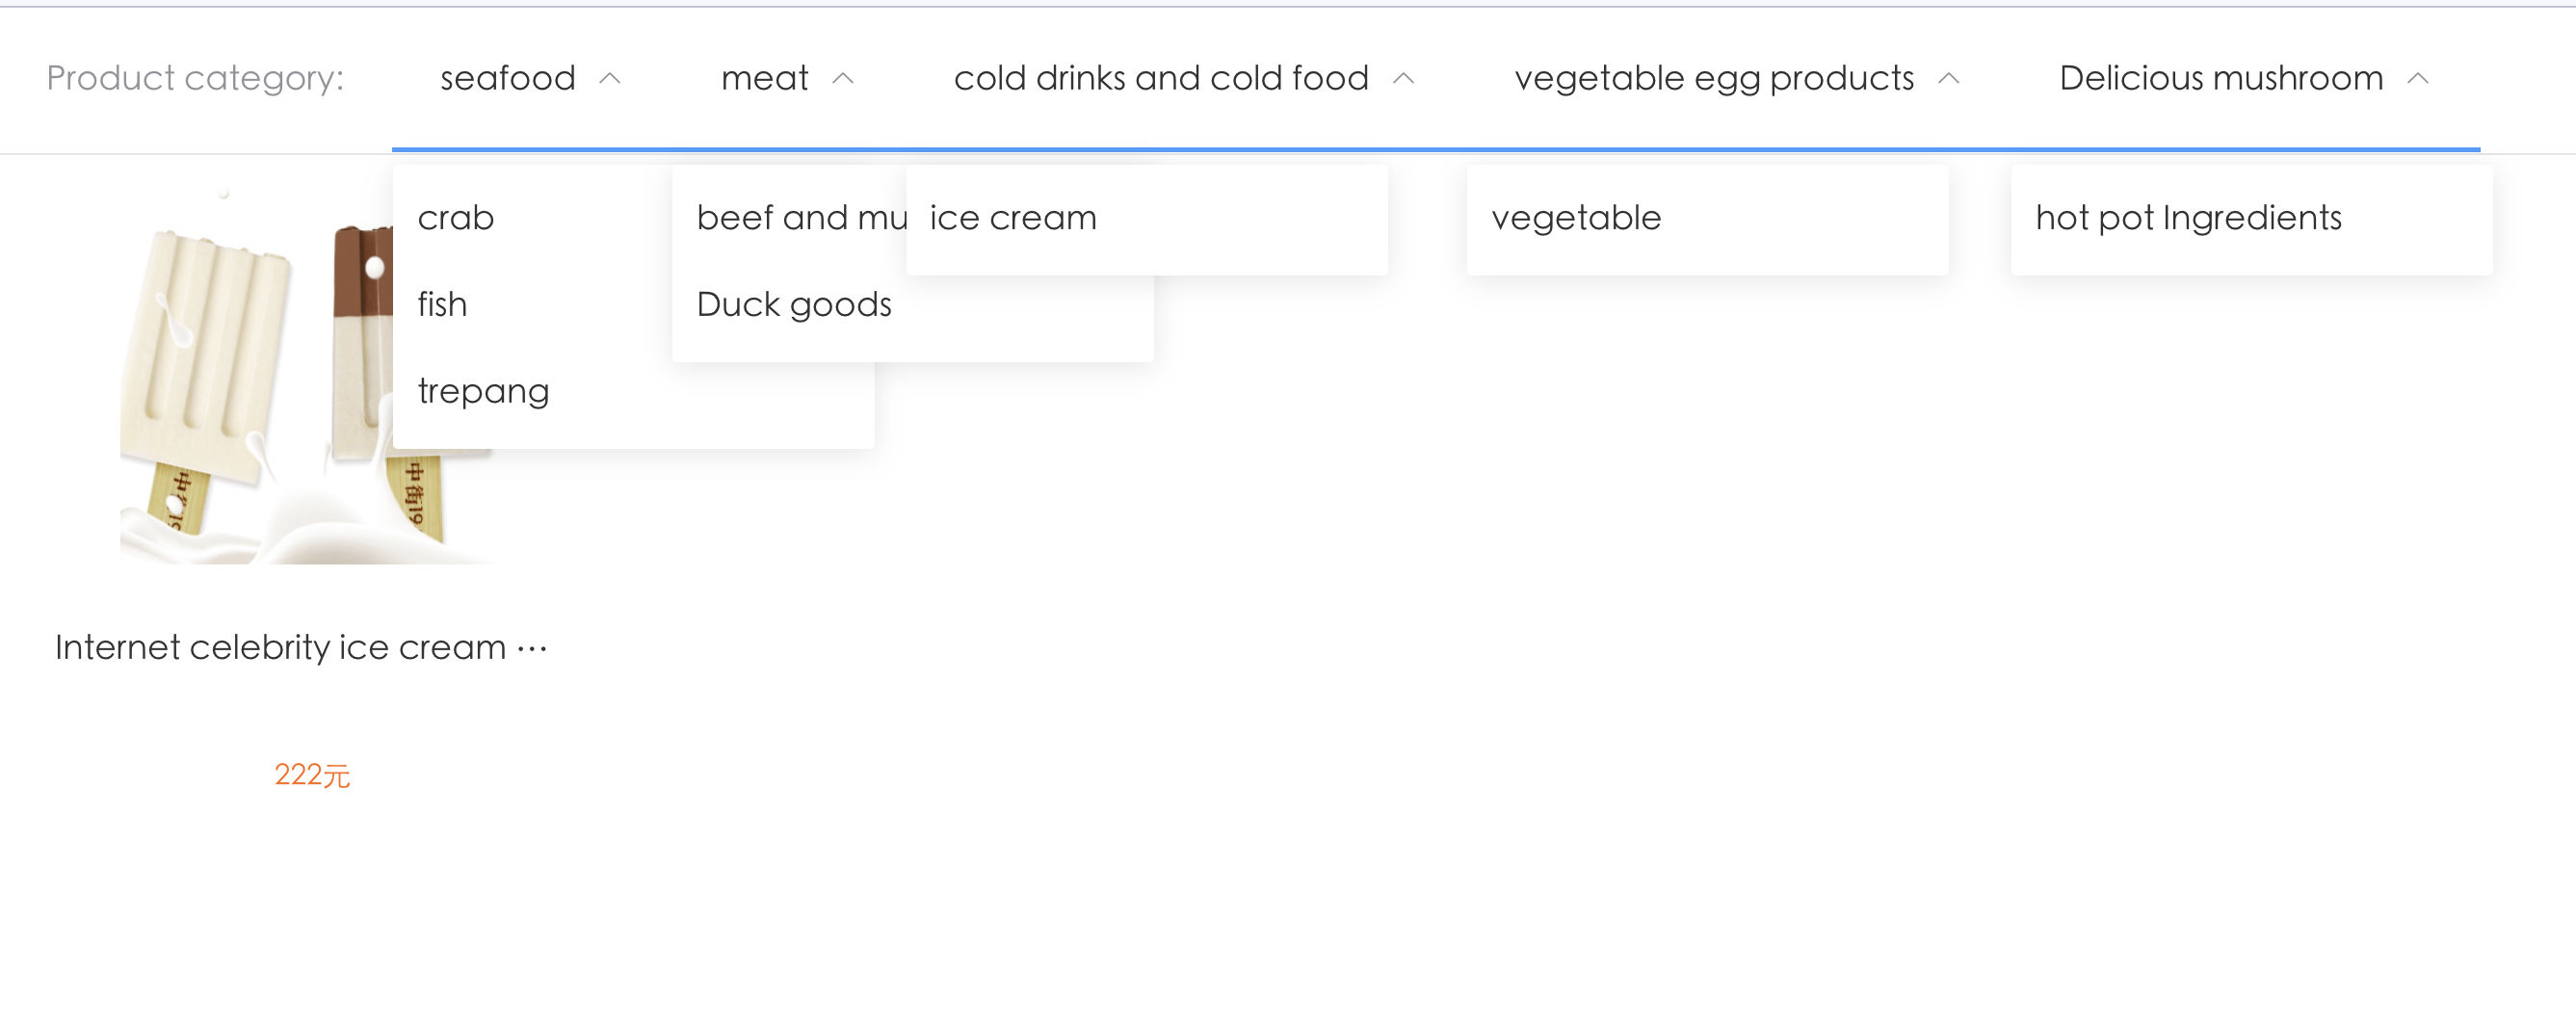This screenshot has height=1023, width=2576.
Task: Toggle the vegetable egg products chevron
Action: [1949, 78]
